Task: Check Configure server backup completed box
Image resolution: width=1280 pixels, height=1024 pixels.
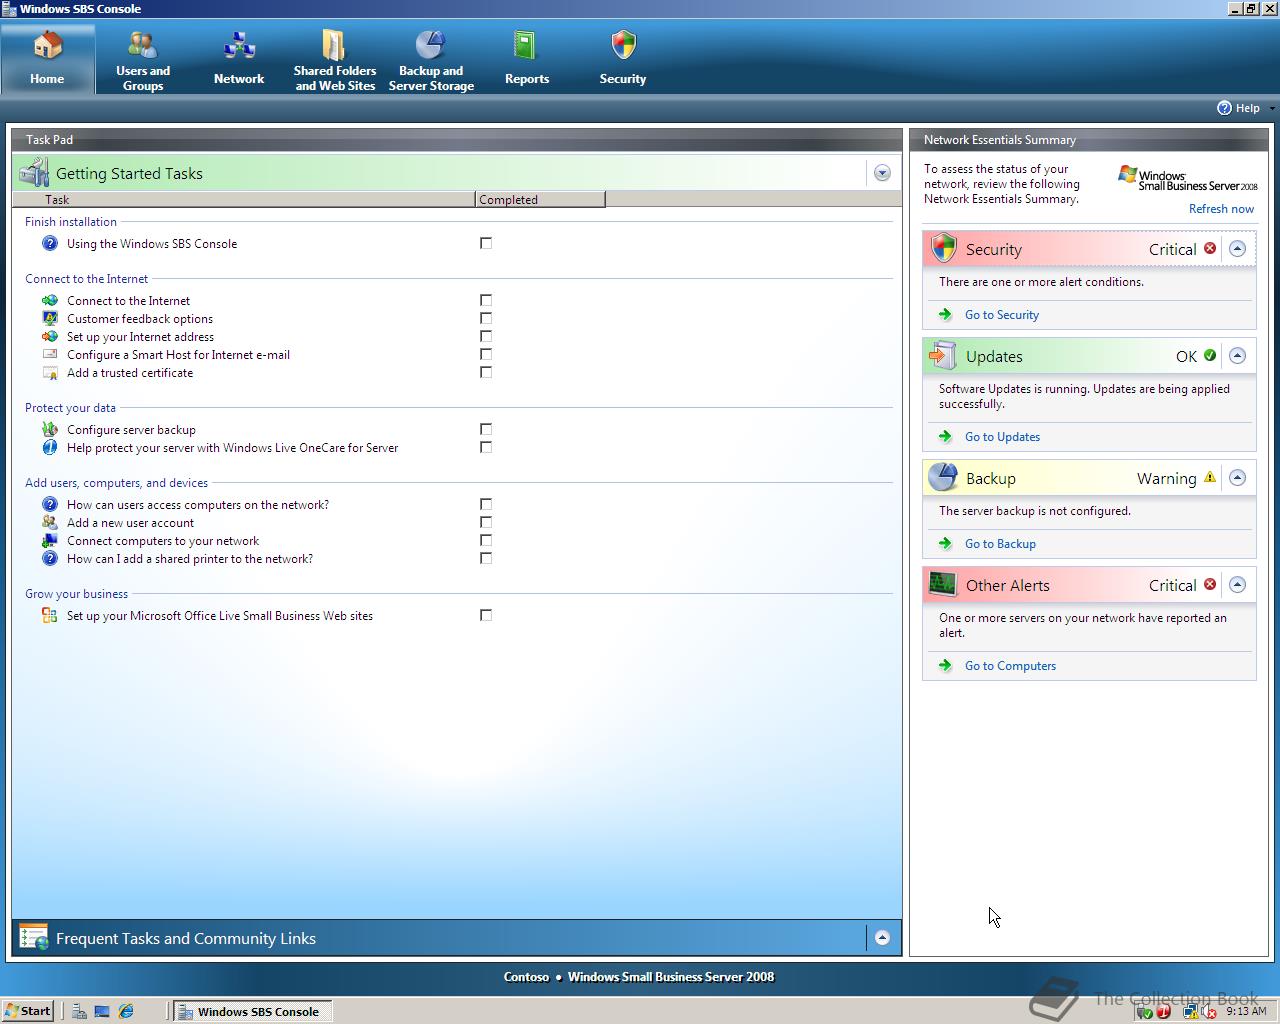Action: (486, 429)
